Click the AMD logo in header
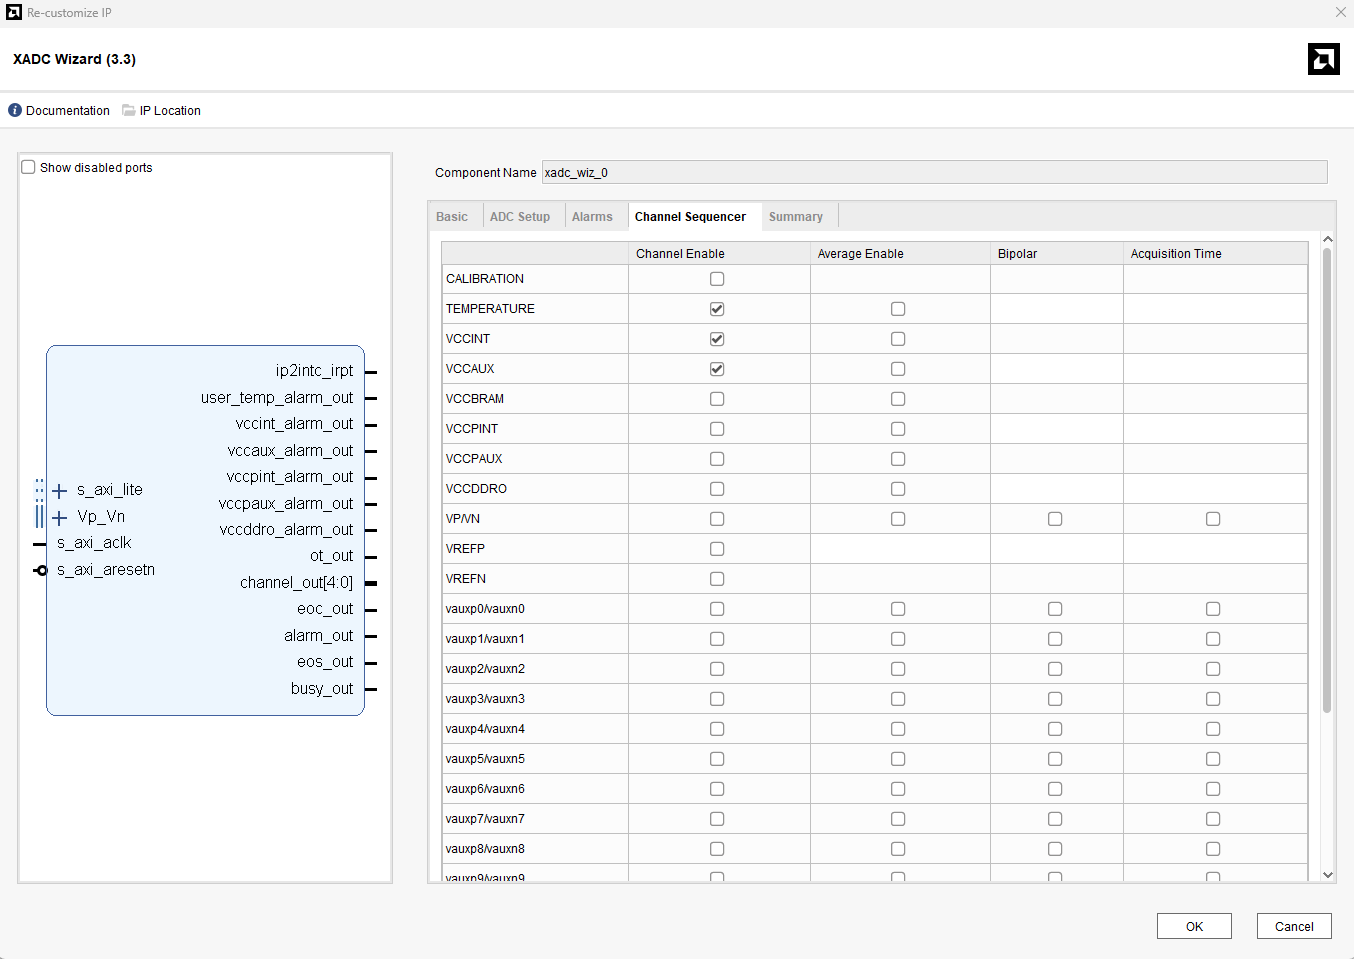The image size is (1354, 959). tap(1323, 59)
